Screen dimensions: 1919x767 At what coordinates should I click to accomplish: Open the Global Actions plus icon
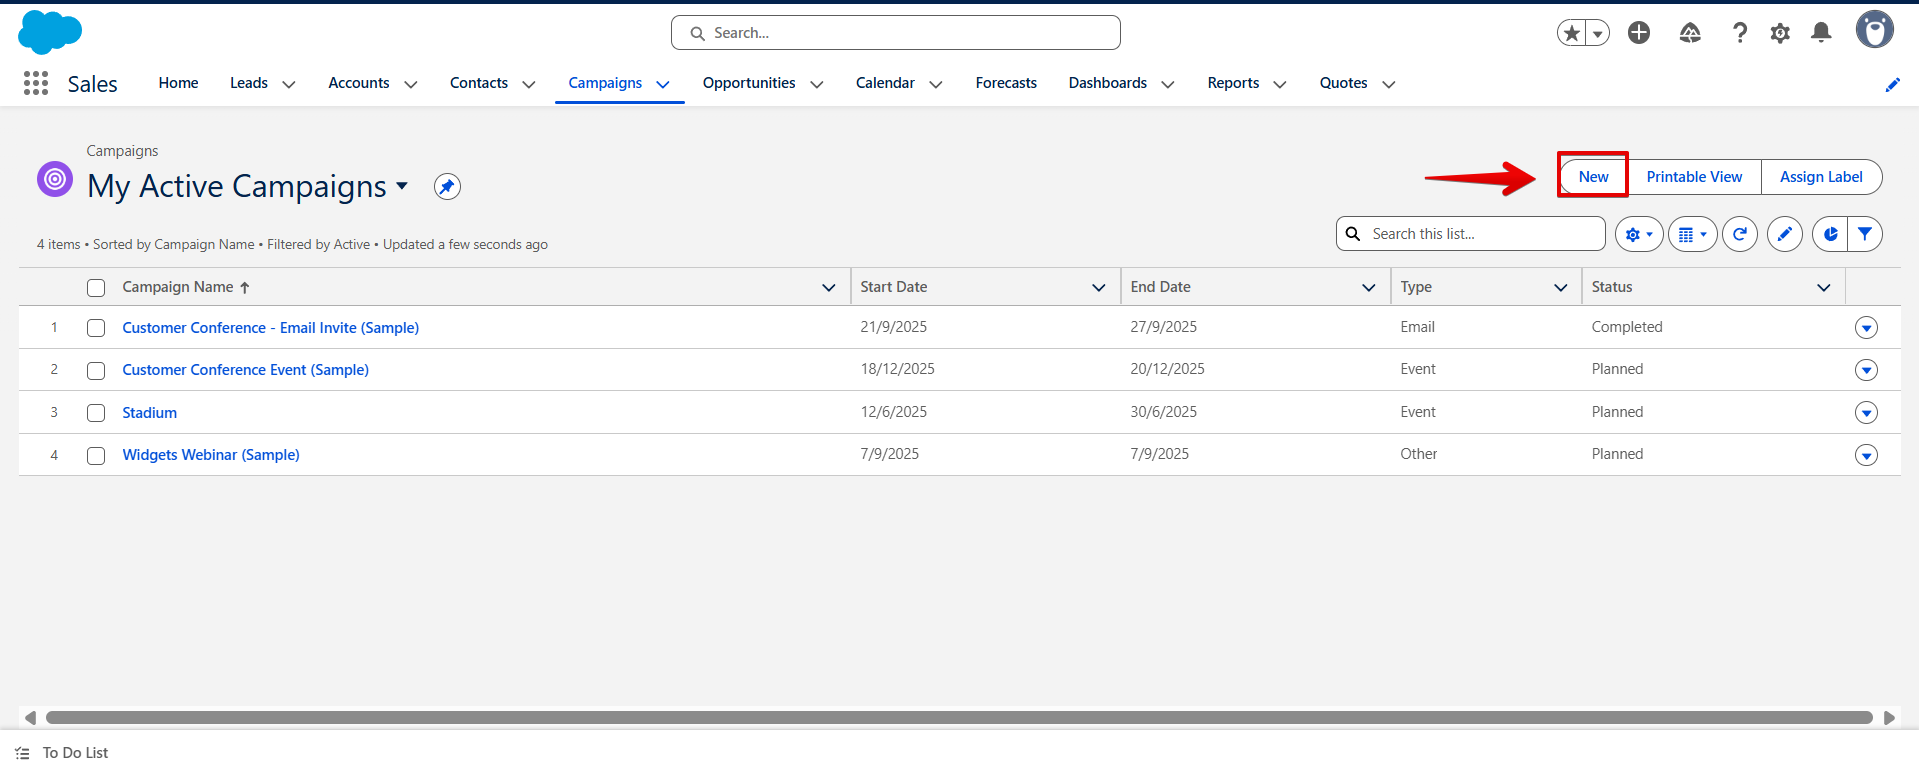tap(1639, 33)
